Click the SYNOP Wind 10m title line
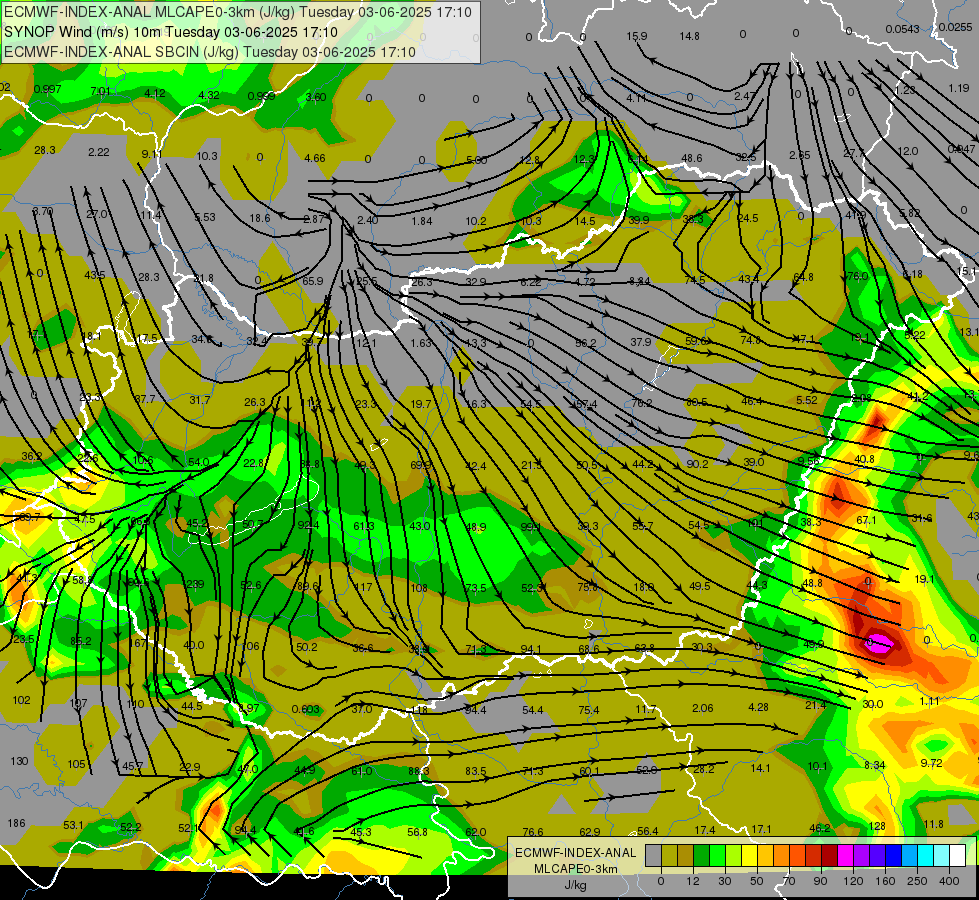979x900 pixels. pos(170,32)
